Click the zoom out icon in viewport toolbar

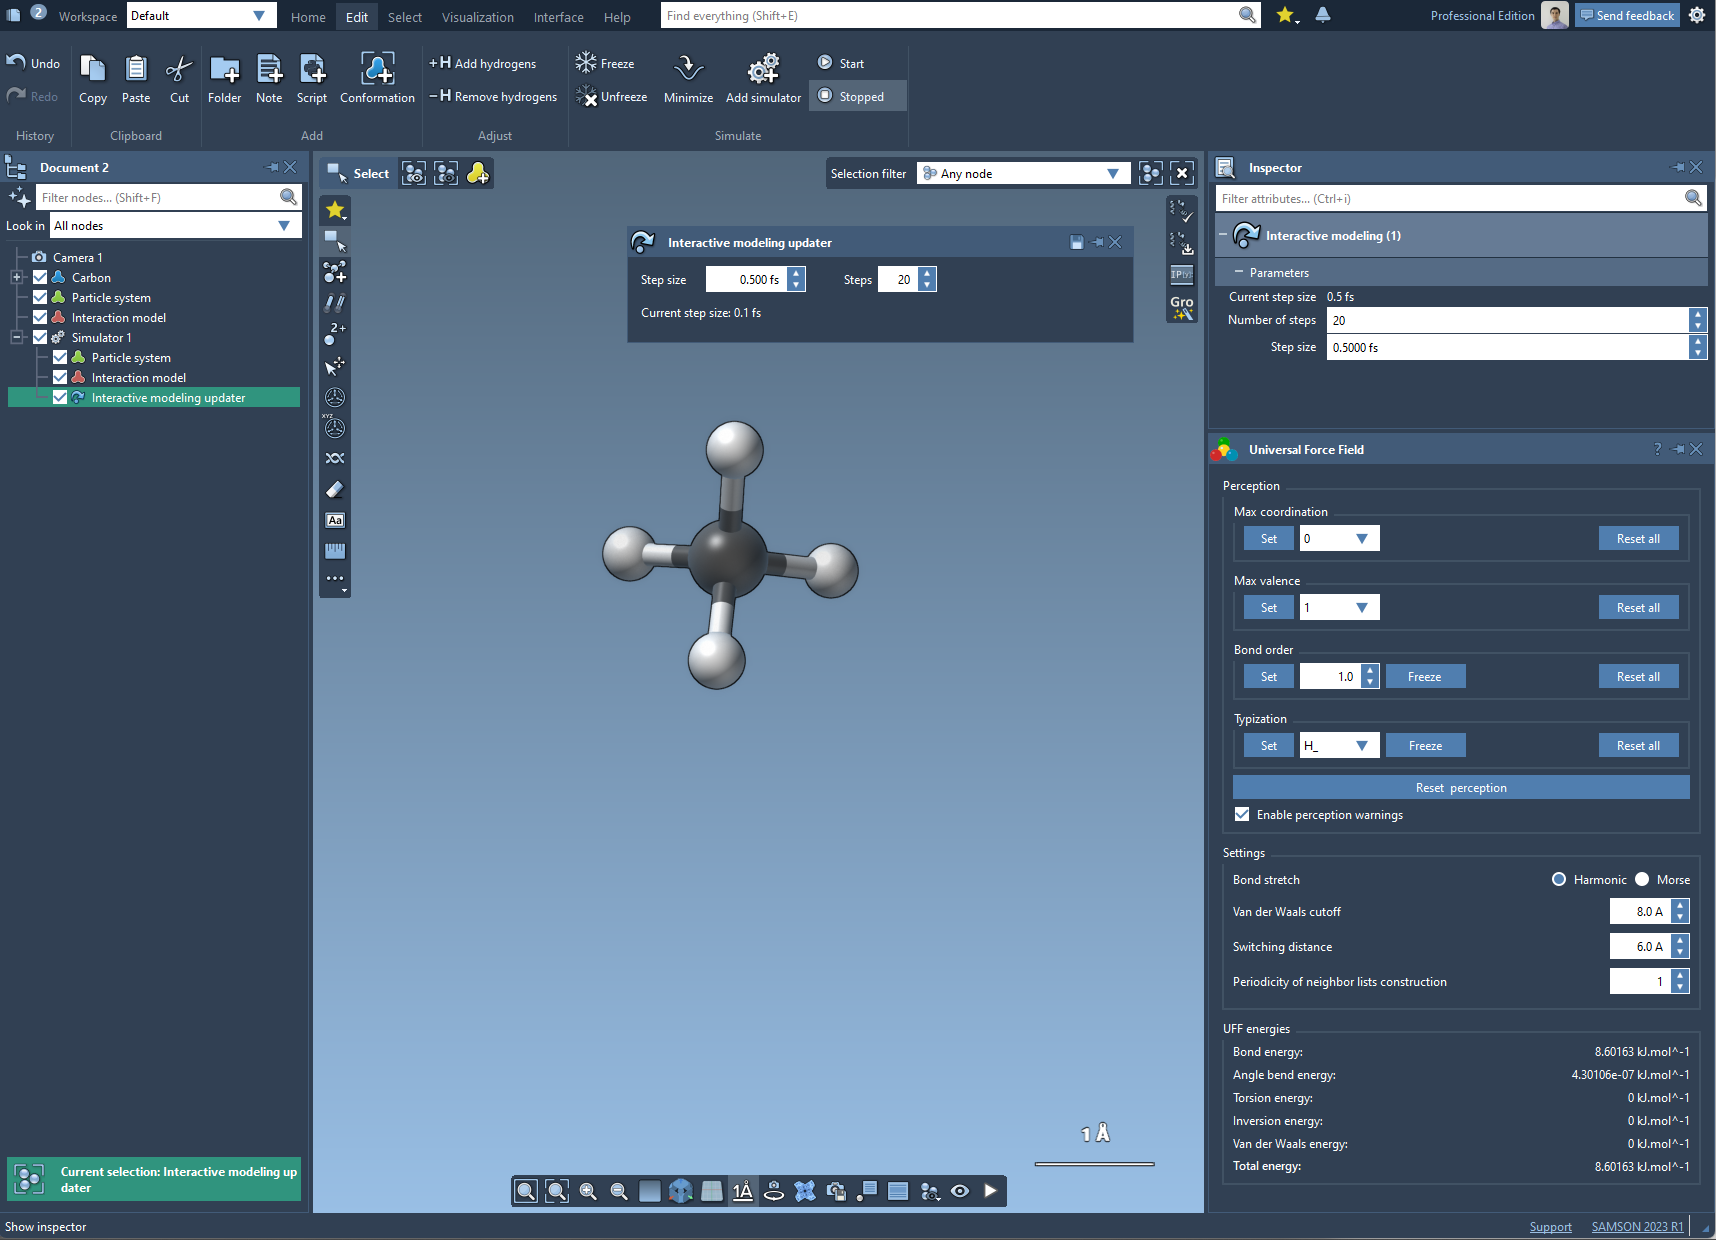618,1191
